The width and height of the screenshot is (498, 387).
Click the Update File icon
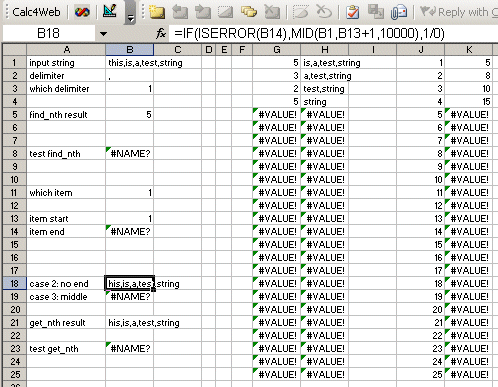click(x=376, y=12)
